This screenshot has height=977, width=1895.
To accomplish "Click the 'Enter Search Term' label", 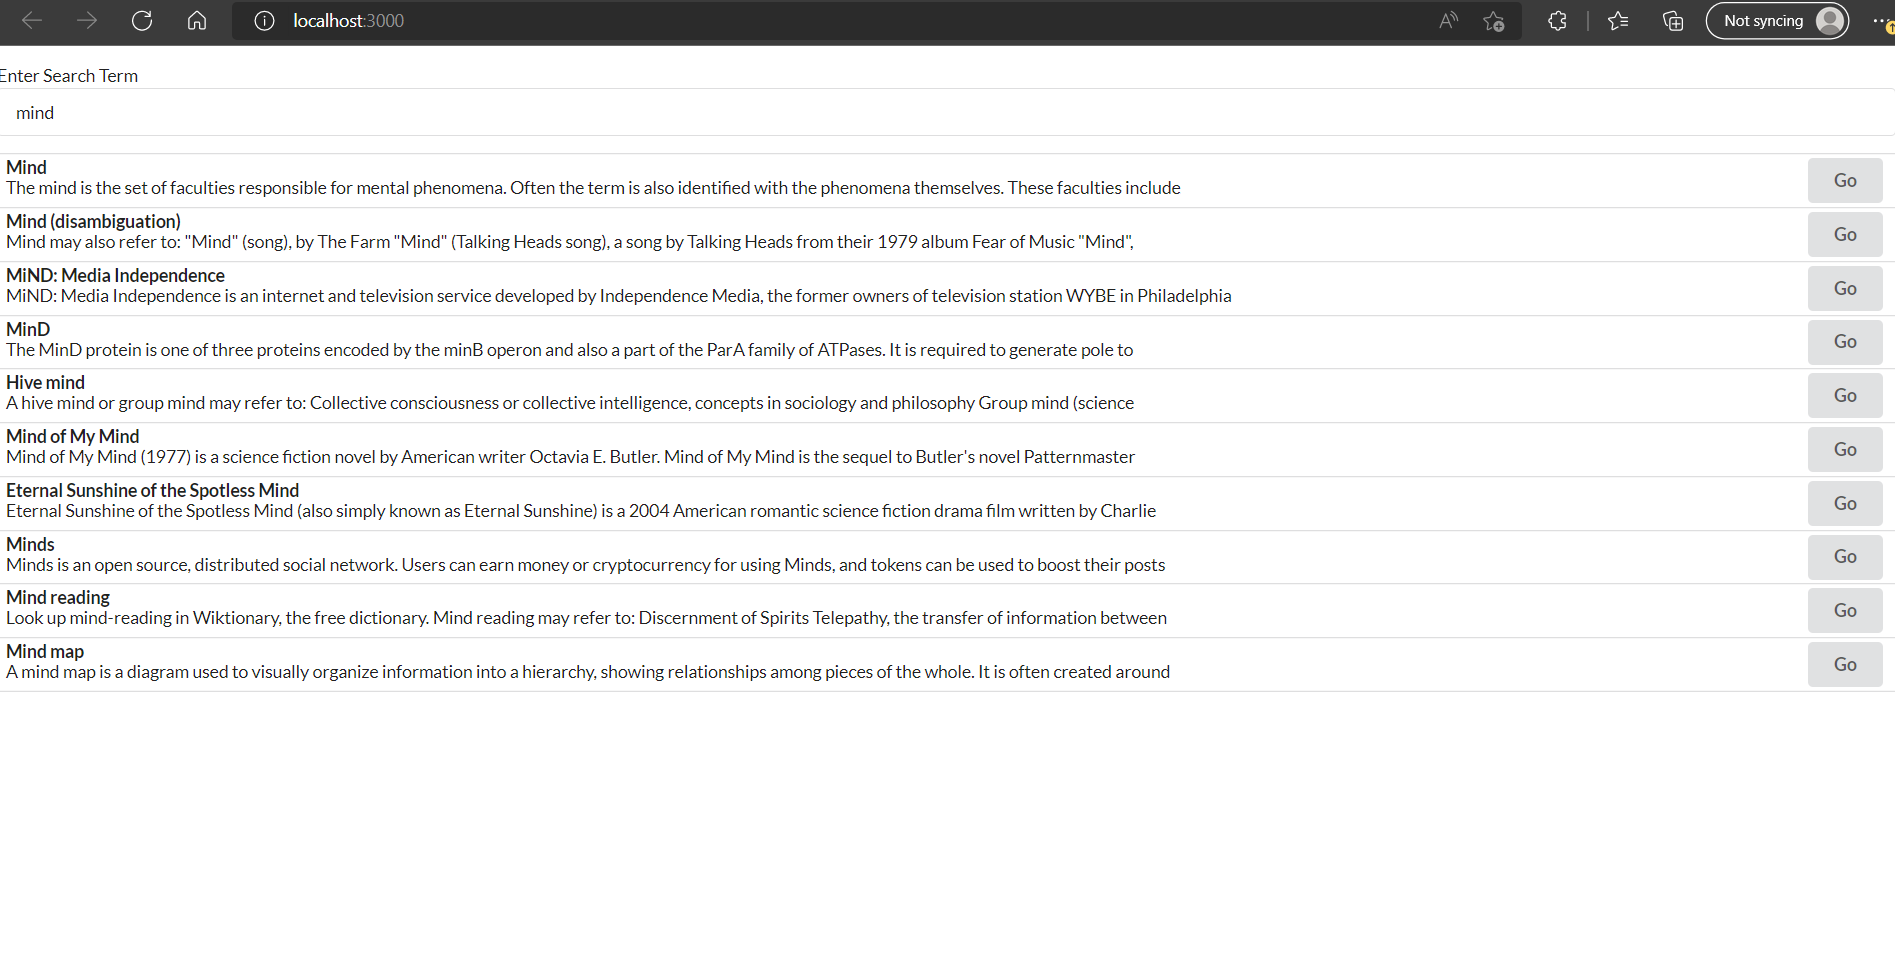I will [69, 76].
